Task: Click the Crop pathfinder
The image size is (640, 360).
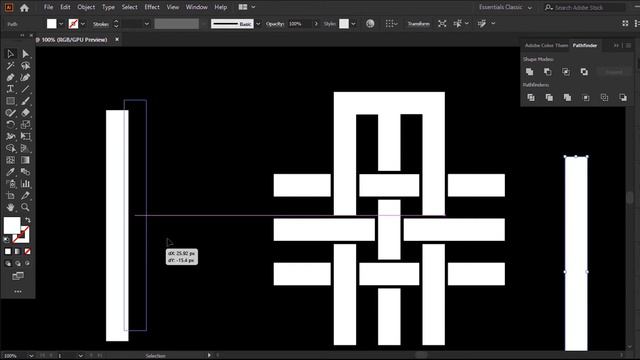Action: pyautogui.click(x=586, y=98)
